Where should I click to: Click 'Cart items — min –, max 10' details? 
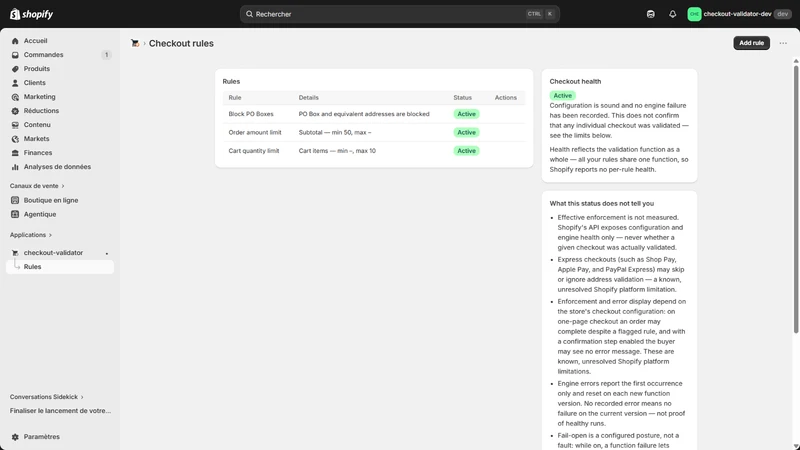pos(337,151)
